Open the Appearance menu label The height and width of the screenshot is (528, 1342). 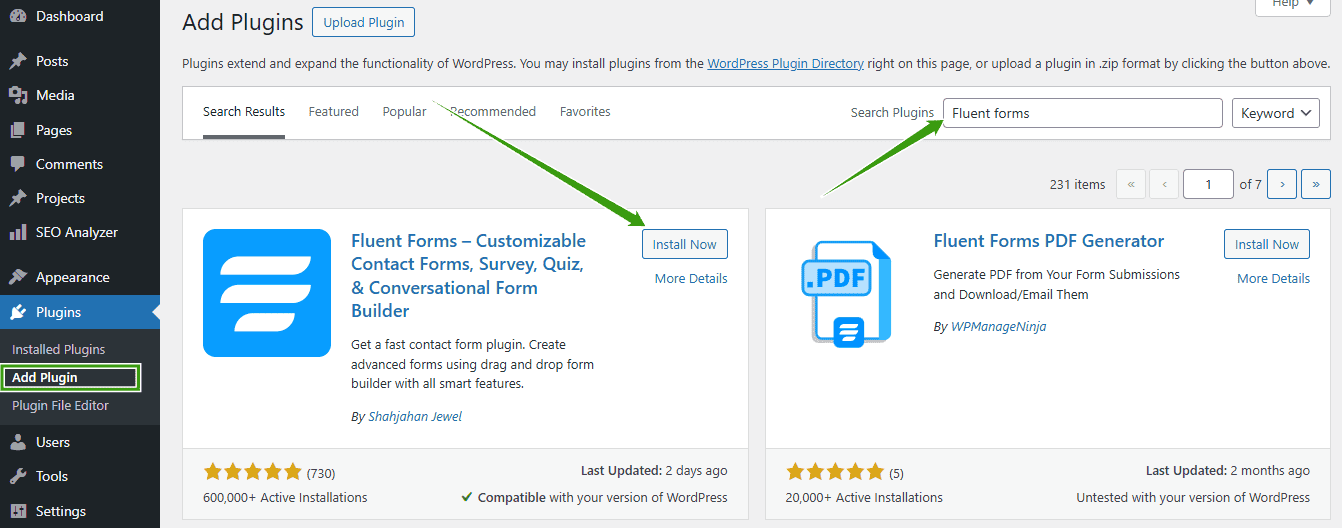[73, 277]
